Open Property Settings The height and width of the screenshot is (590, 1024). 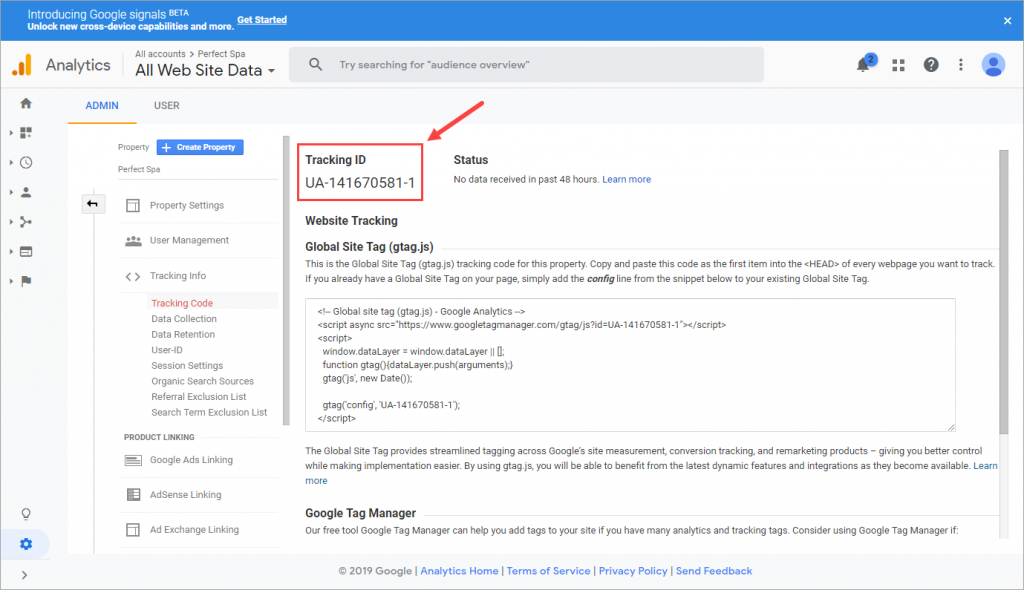tap(187, 205)
